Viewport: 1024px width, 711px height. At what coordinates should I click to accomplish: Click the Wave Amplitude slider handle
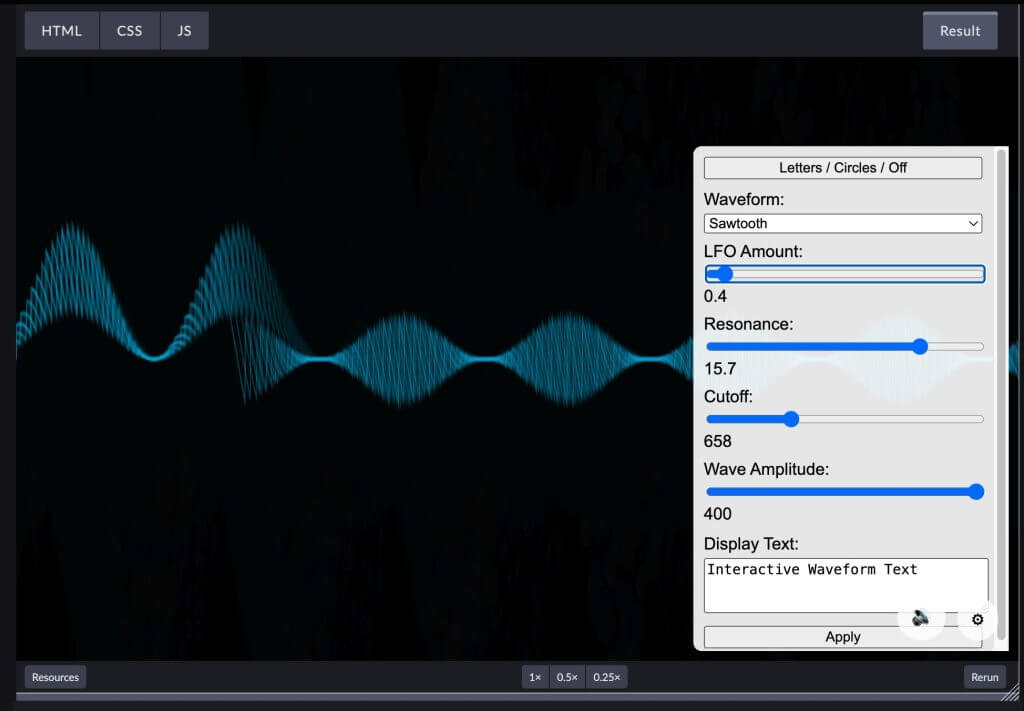(x=976, y=492)
